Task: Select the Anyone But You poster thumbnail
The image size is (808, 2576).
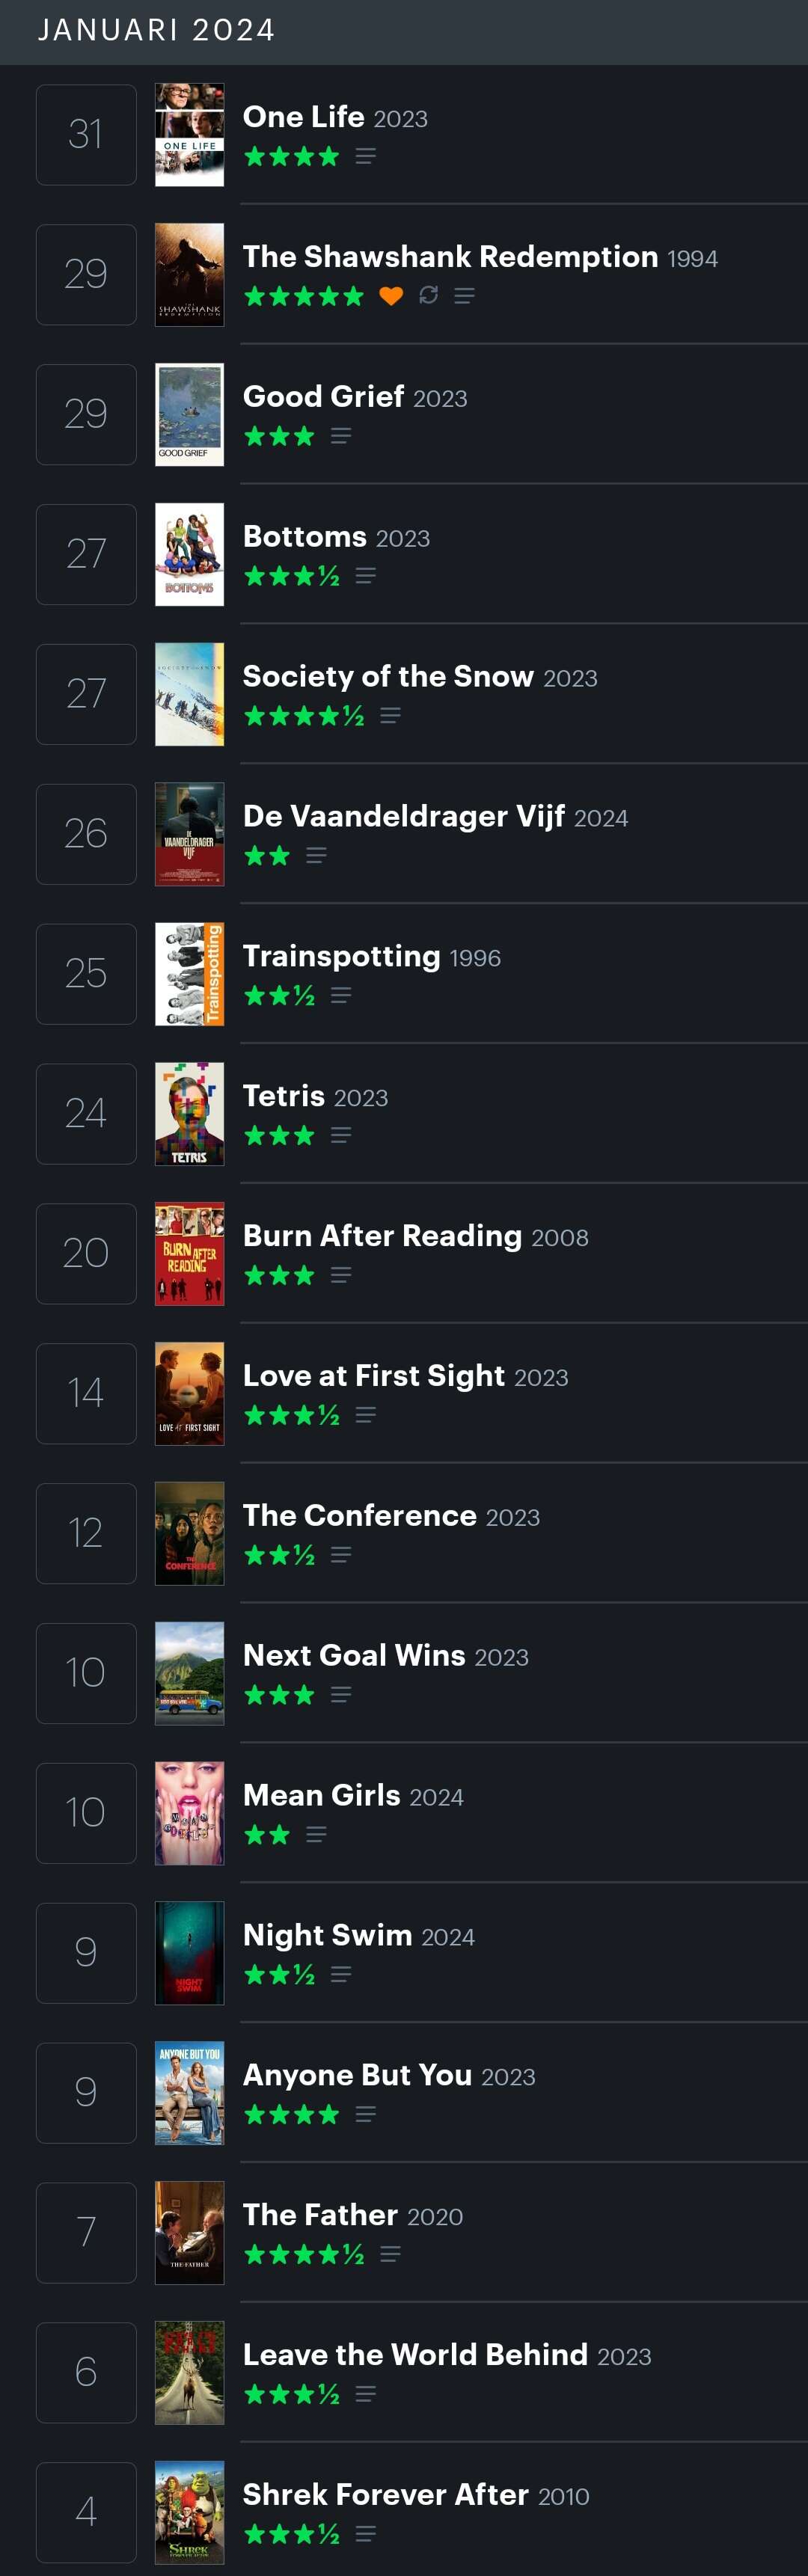Action: coord(189,2093)
